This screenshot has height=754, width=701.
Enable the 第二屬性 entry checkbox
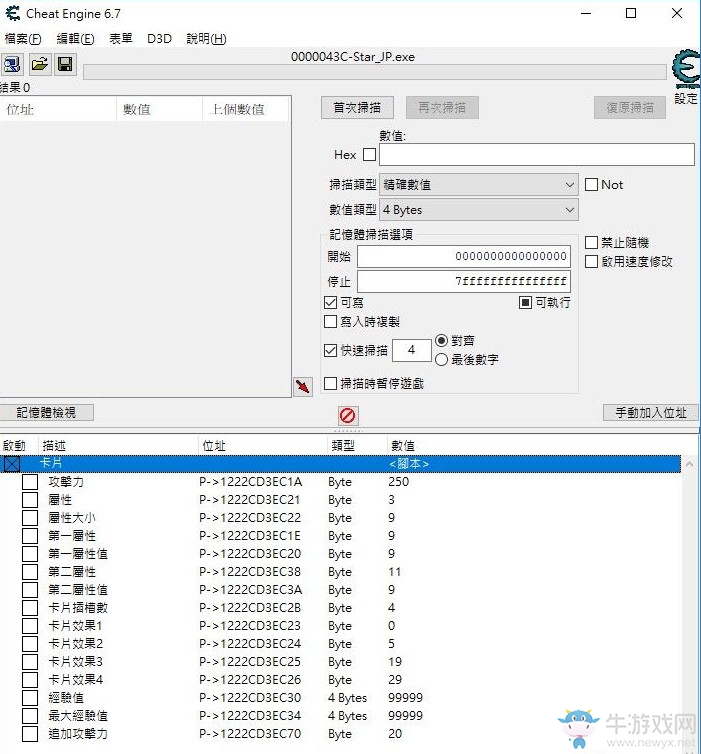pyautogui.click(x=30, y=572)
